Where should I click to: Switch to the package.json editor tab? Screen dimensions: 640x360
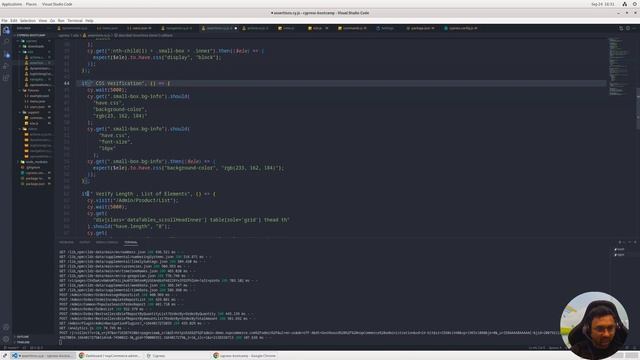tap(420, 28)
